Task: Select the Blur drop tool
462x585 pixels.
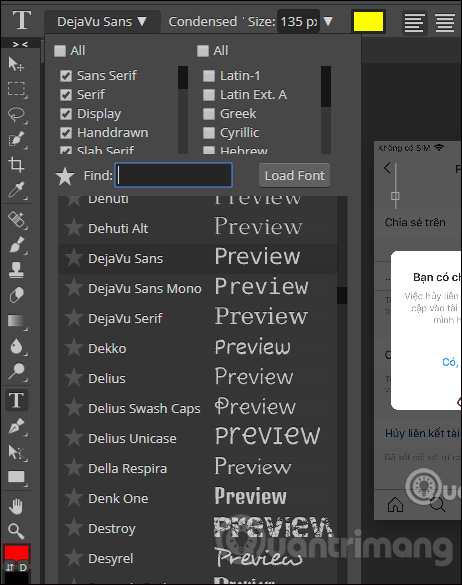Action: pos(17,346)
